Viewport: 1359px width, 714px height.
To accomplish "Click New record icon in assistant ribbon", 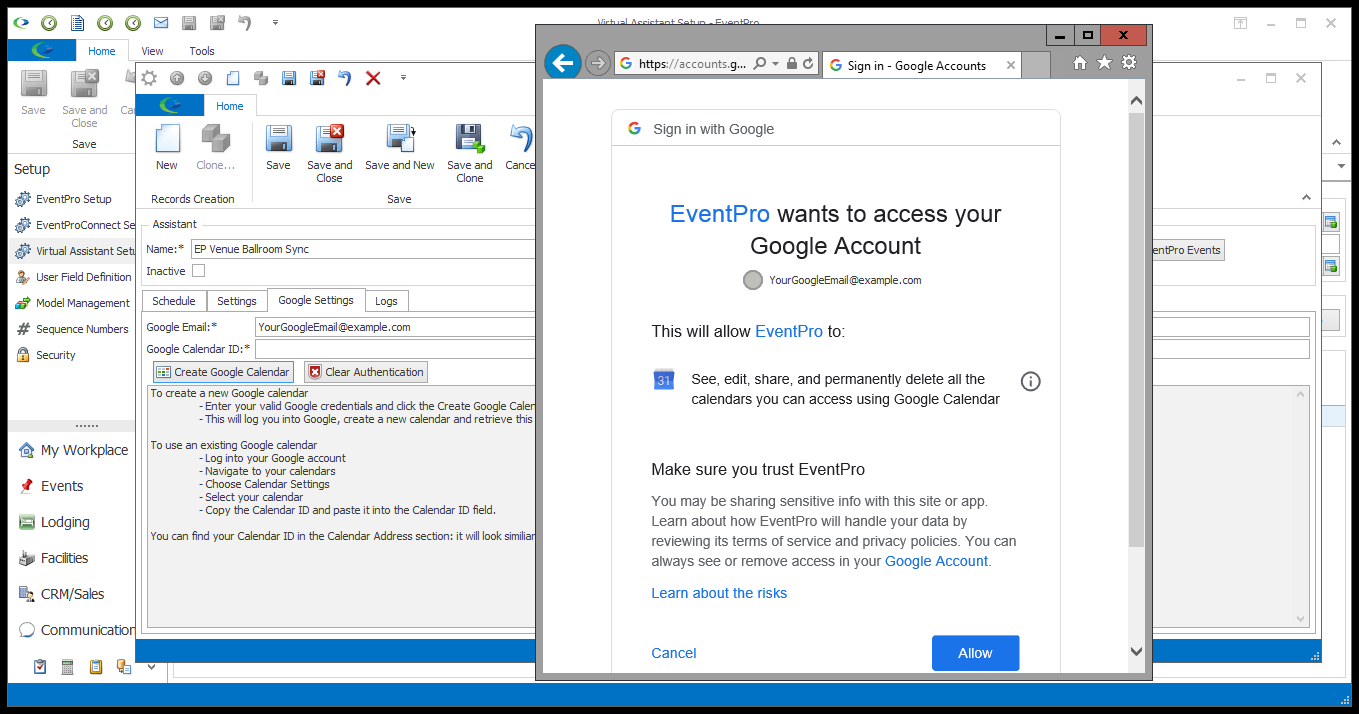I will point(166,147).
